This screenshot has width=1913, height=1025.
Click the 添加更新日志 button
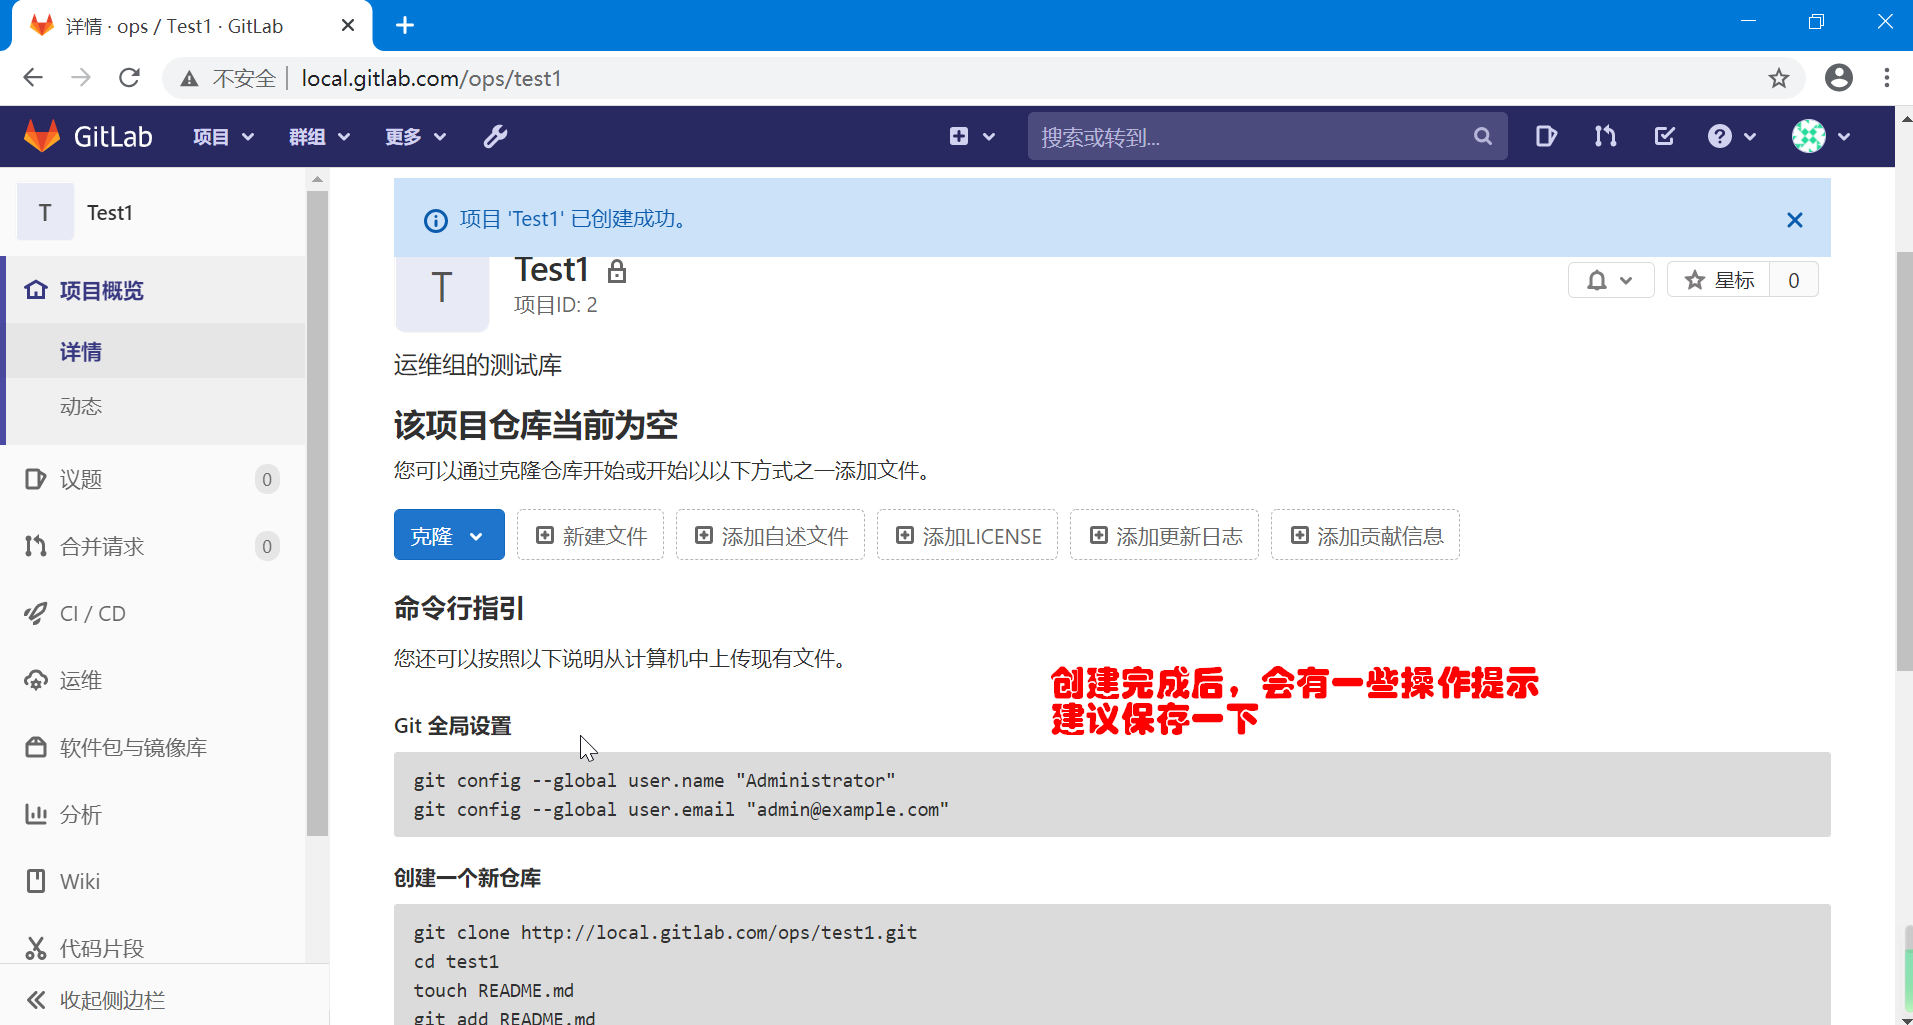pos(1164,535)
